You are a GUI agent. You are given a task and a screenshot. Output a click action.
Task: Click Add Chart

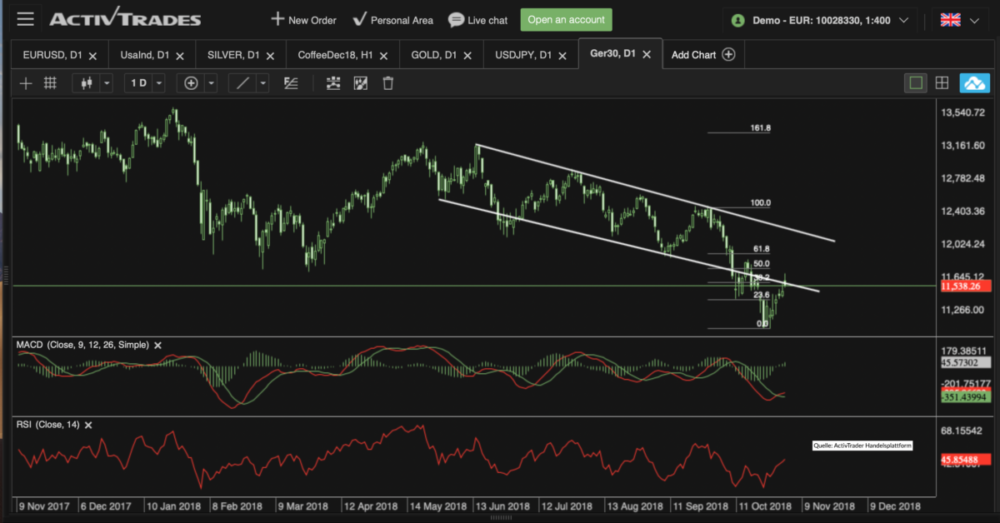tap(703, 55)
